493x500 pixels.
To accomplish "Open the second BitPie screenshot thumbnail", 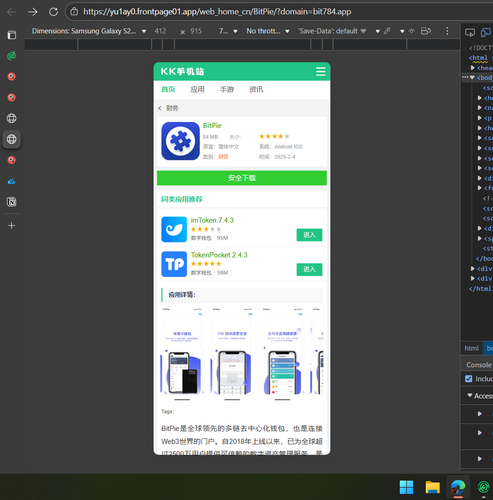I will point(232,354).
